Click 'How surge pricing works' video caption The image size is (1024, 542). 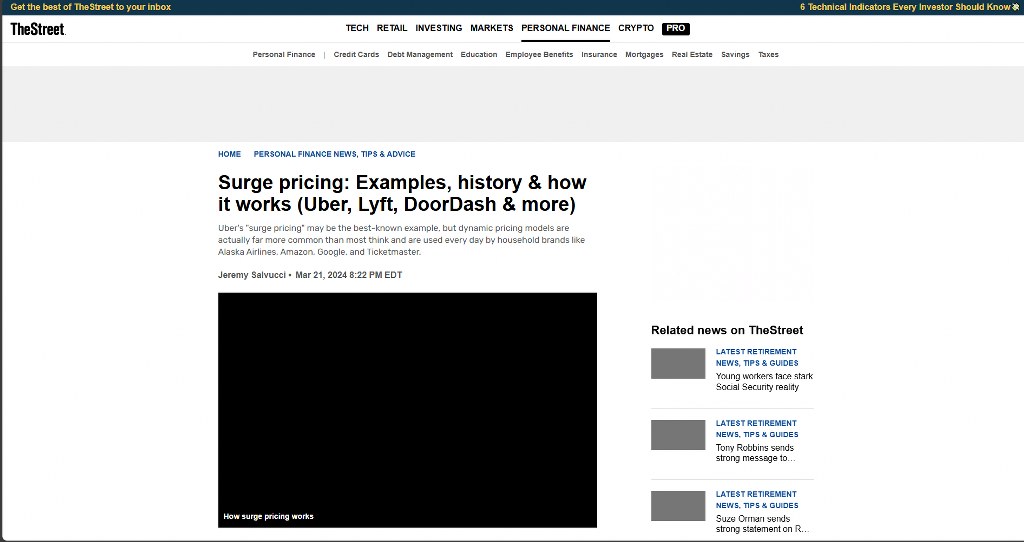tap(268, 517)
